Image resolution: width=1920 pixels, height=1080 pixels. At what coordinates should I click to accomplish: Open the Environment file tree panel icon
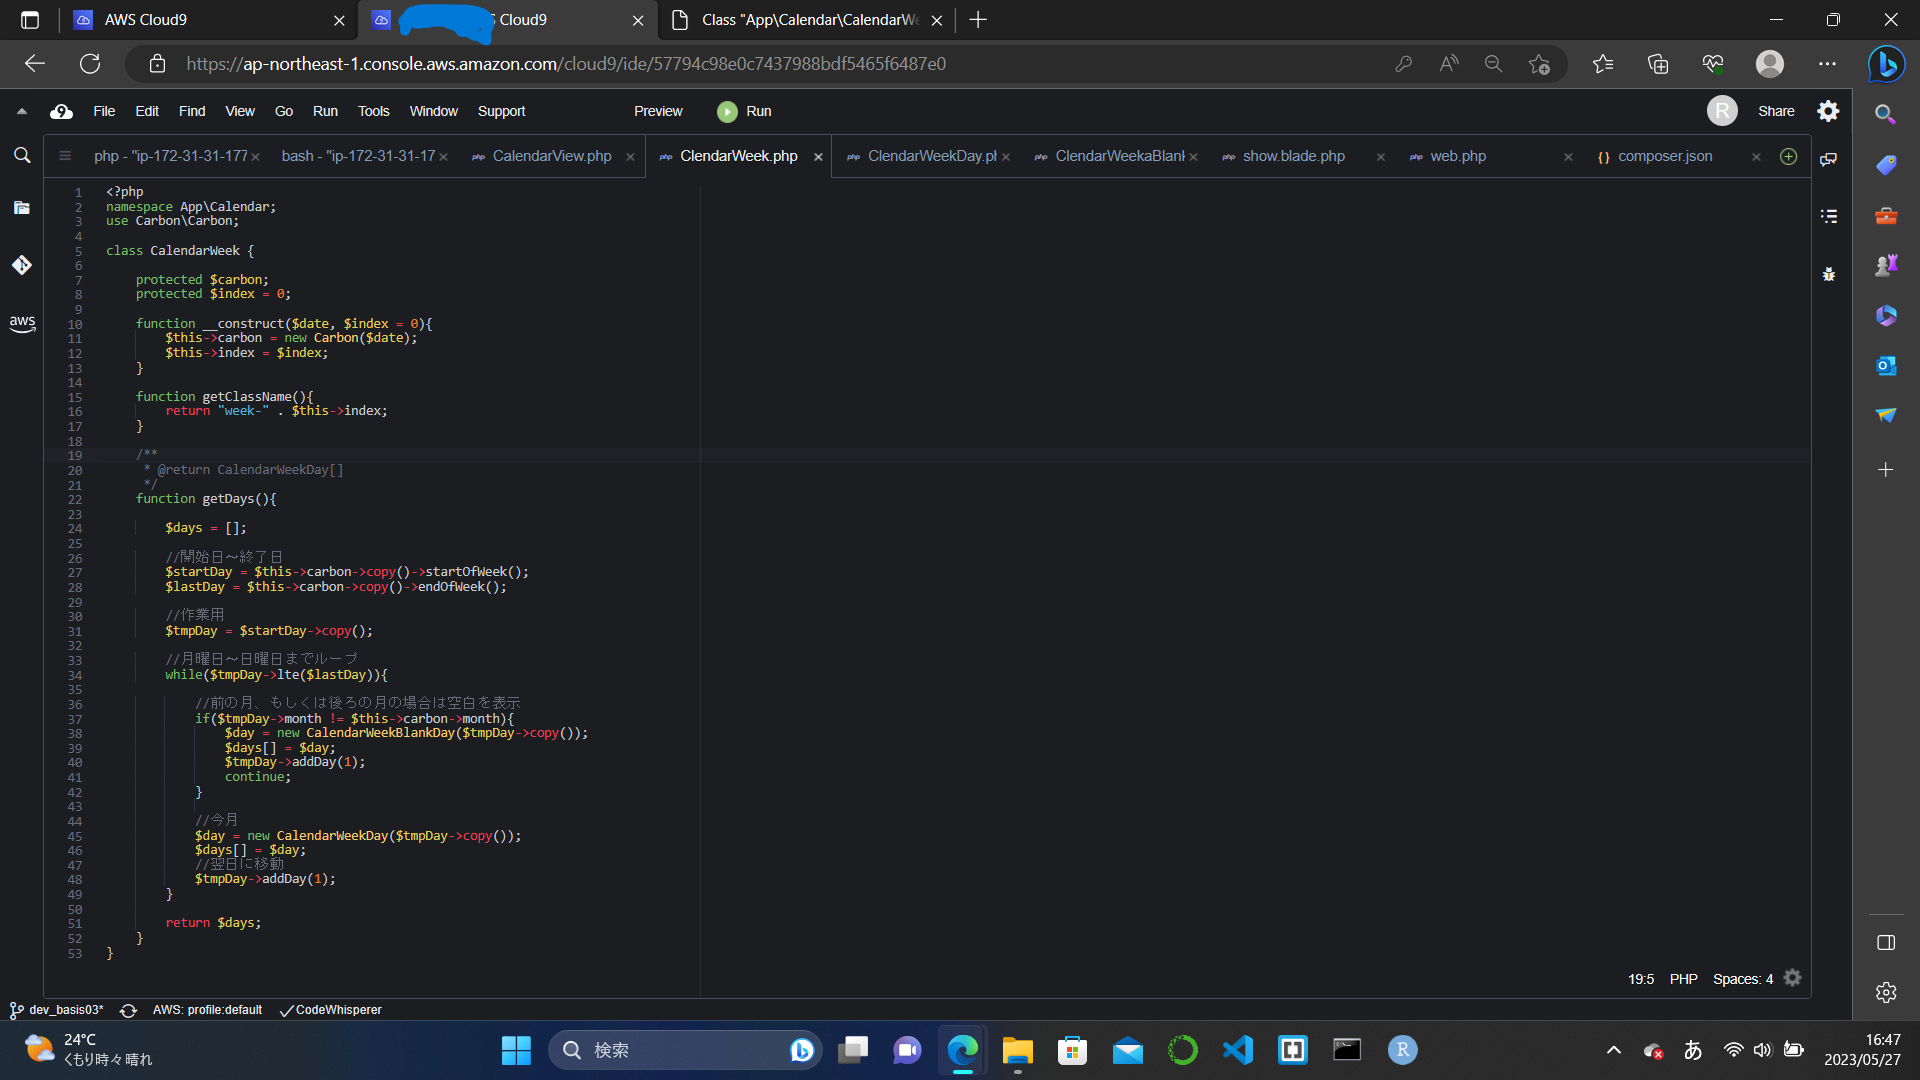pyautogui.click(x=22, y=208)
